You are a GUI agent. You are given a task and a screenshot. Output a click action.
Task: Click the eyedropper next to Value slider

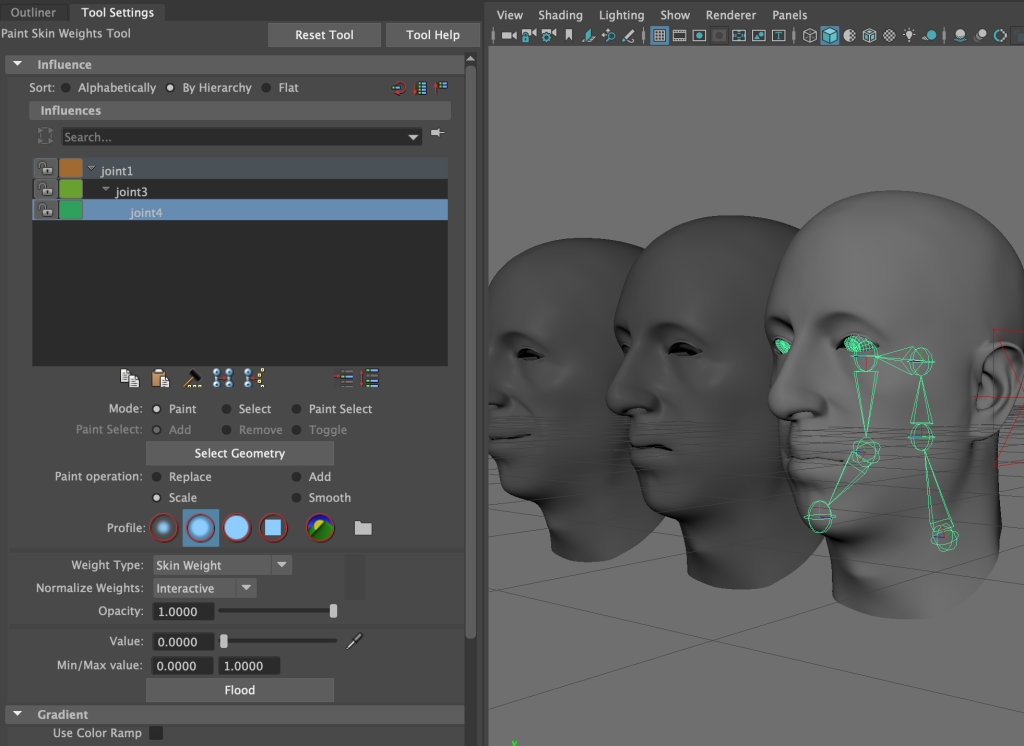click(x=353, y=642)
